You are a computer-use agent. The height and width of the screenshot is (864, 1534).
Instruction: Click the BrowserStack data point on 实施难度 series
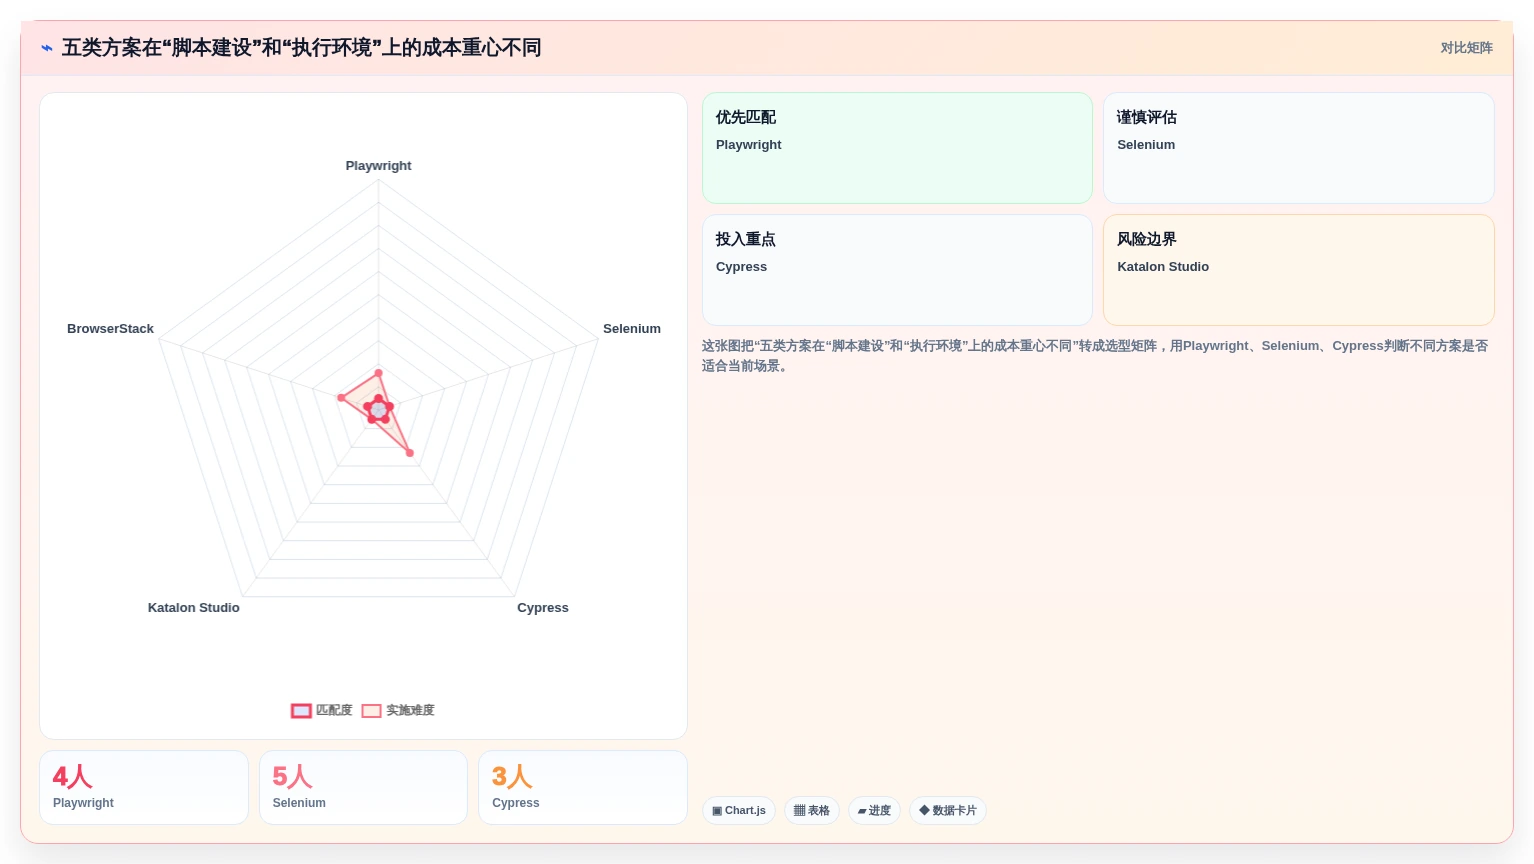tap(341, 398)
